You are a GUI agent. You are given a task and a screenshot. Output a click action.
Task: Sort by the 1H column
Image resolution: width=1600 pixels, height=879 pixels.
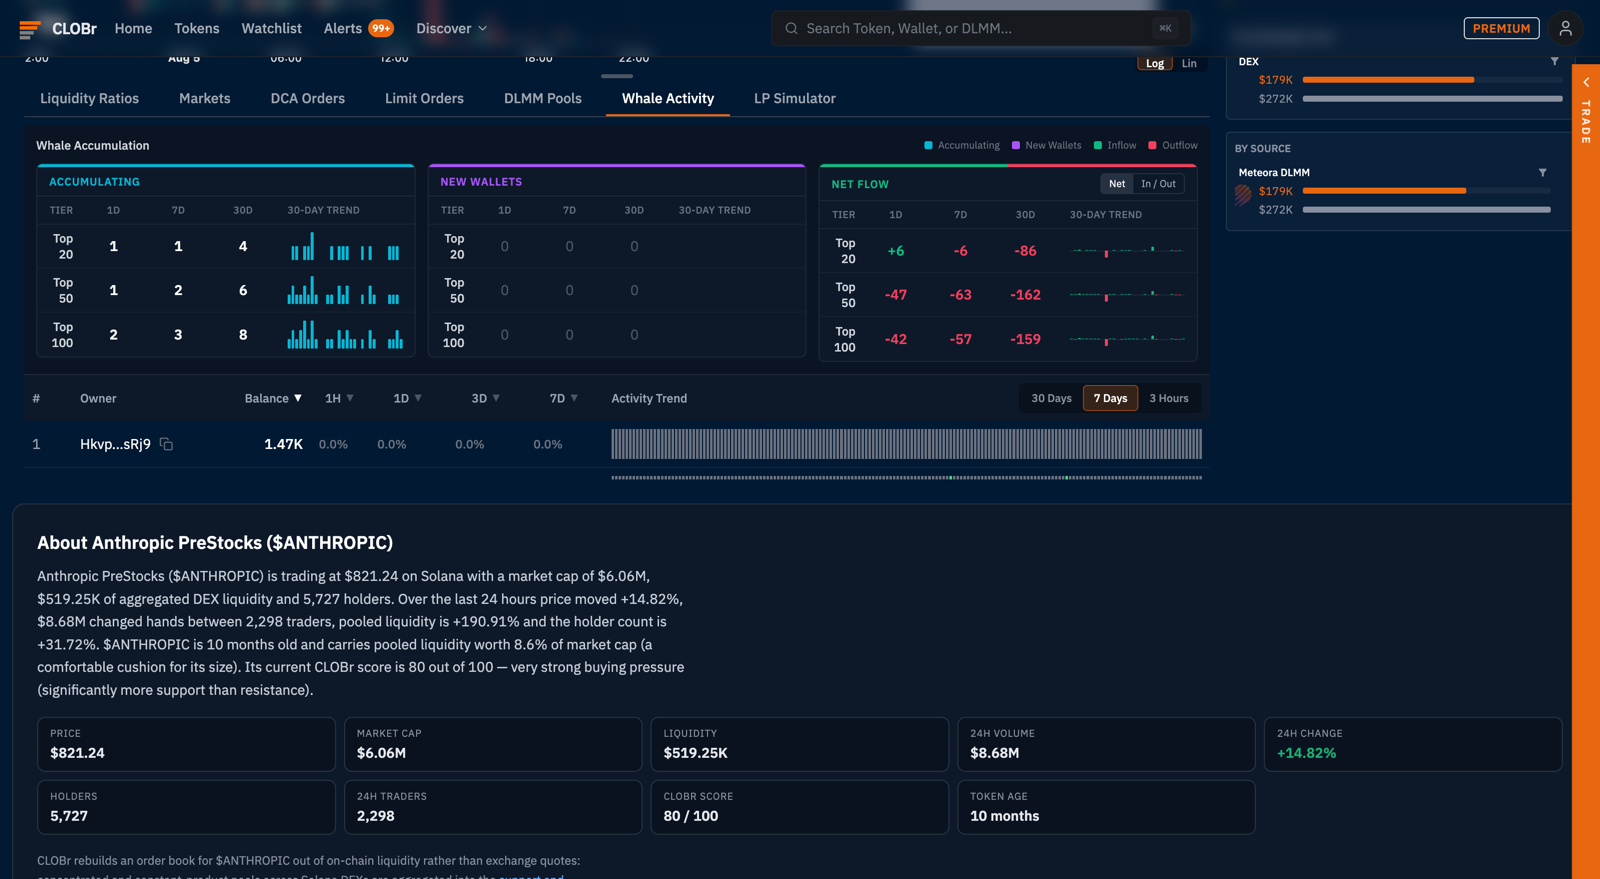click(x=340, y=398)
